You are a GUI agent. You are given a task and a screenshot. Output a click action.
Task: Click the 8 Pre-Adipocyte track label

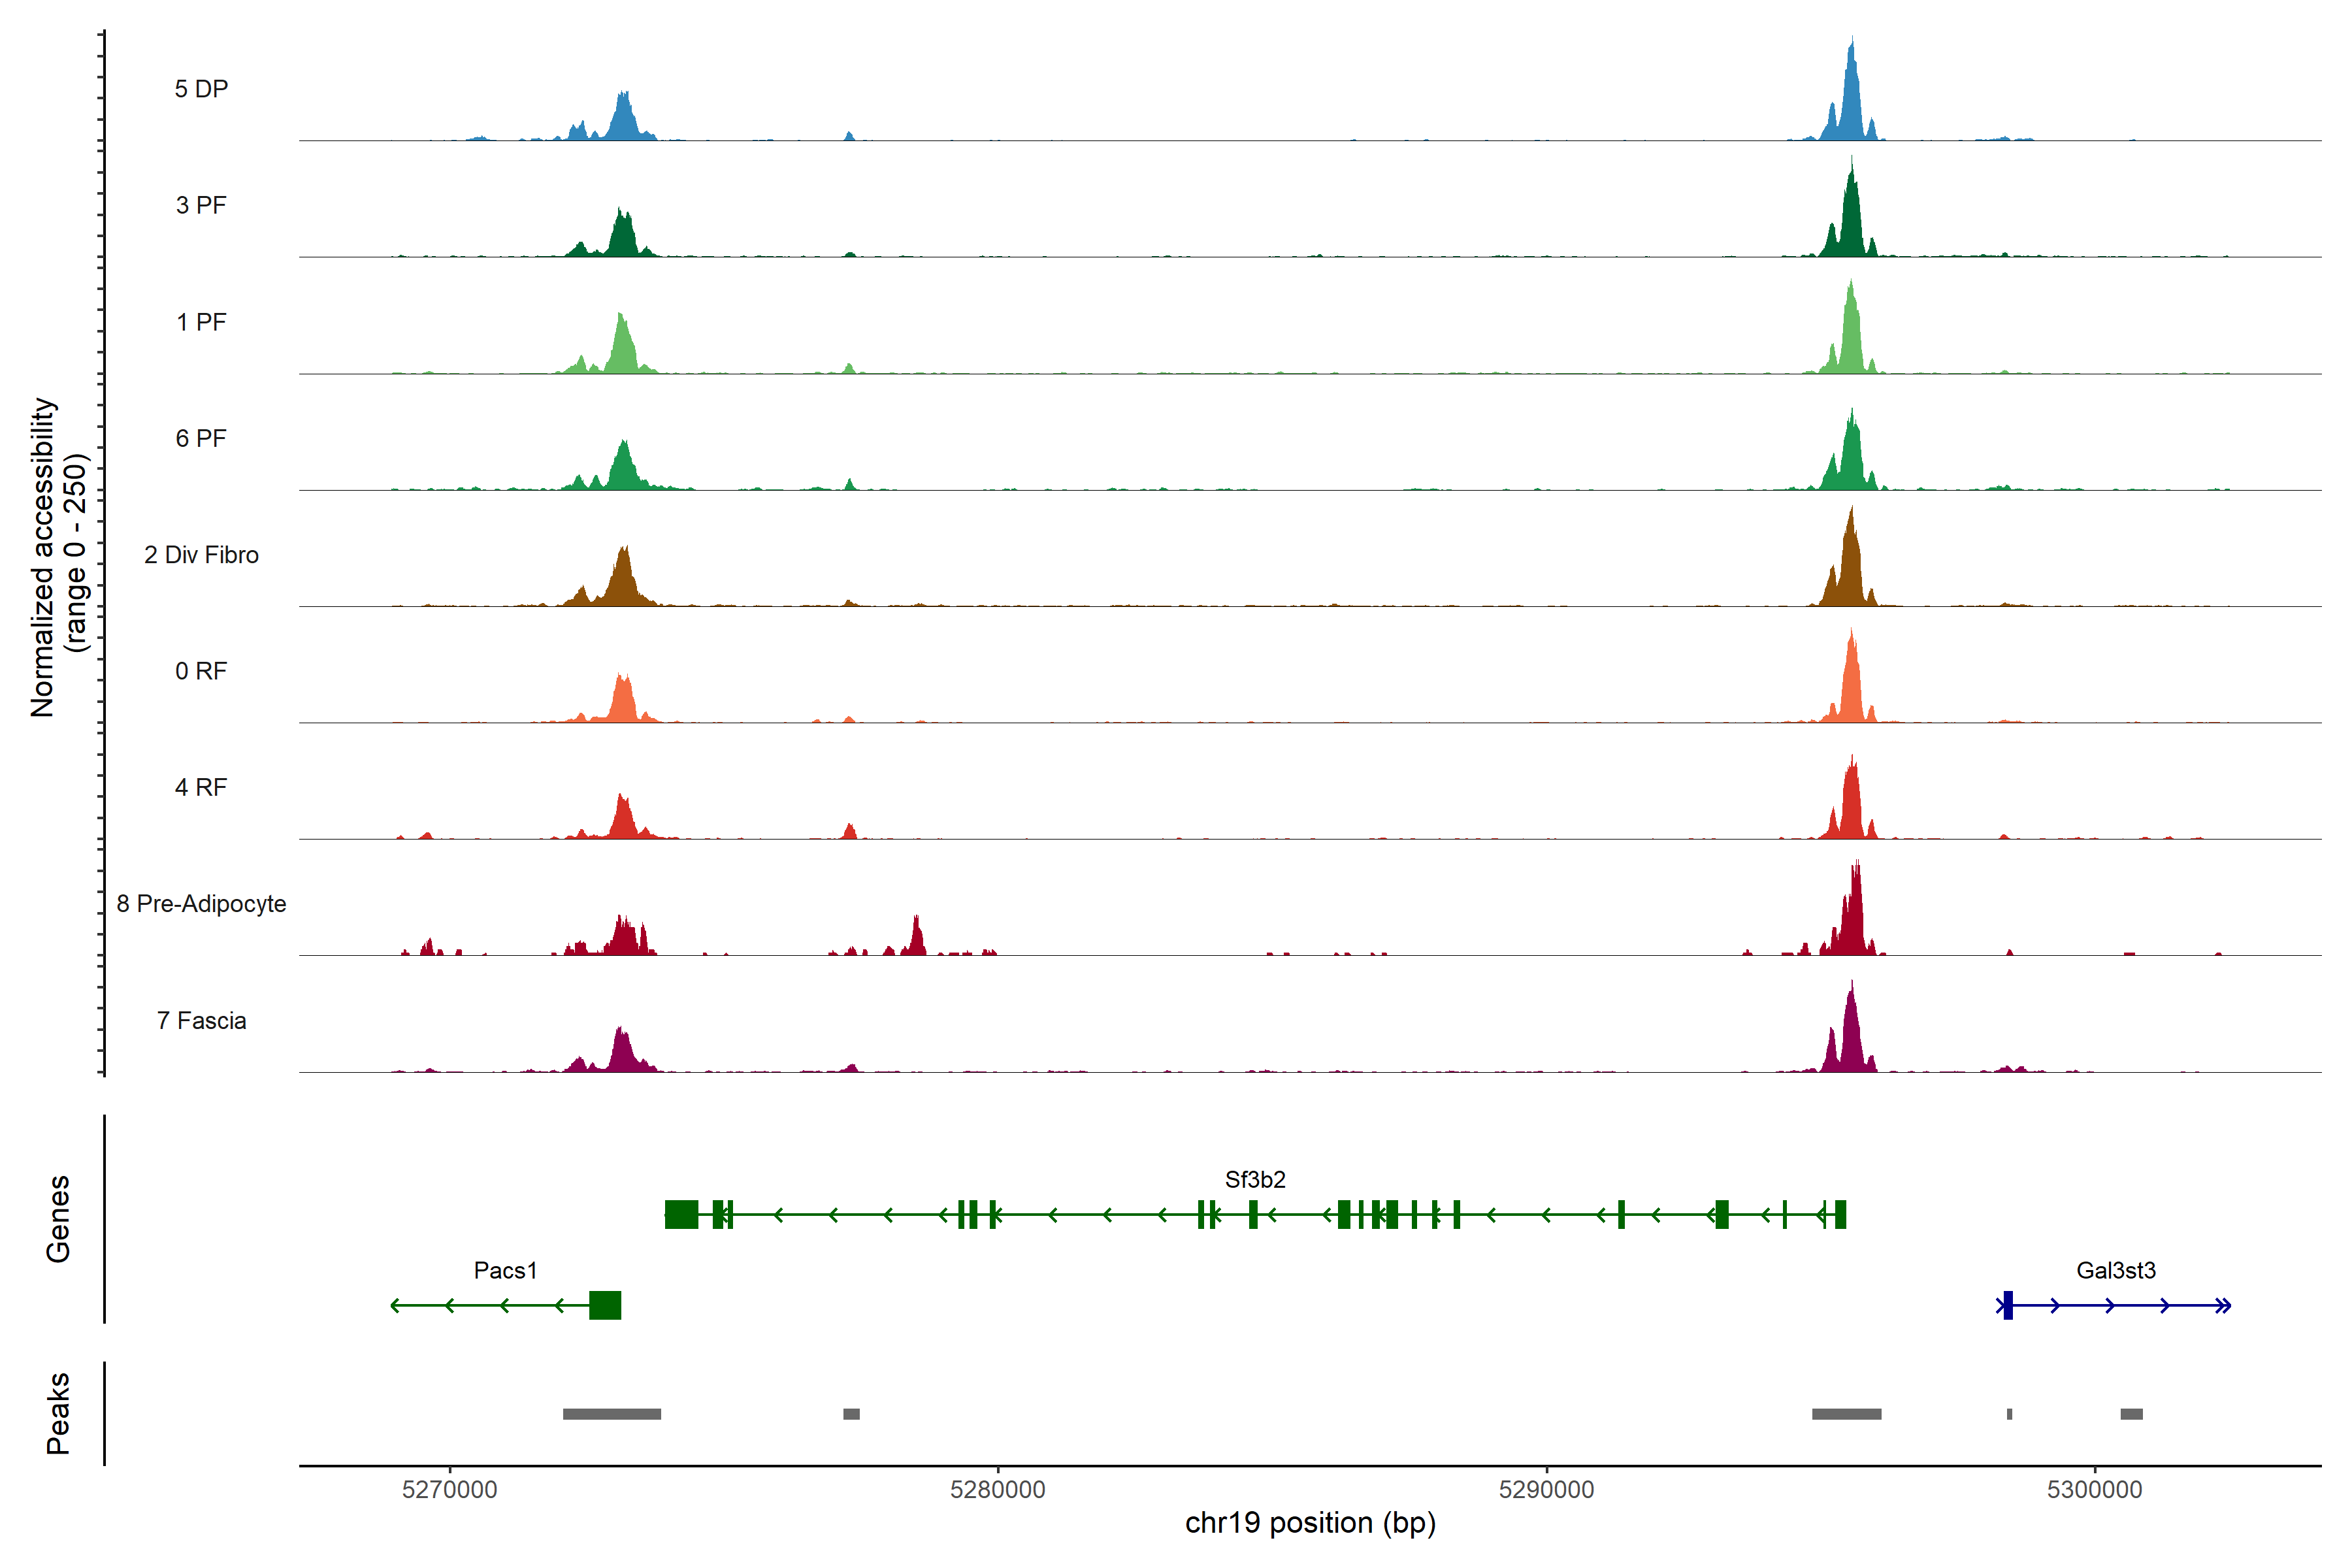201,904
